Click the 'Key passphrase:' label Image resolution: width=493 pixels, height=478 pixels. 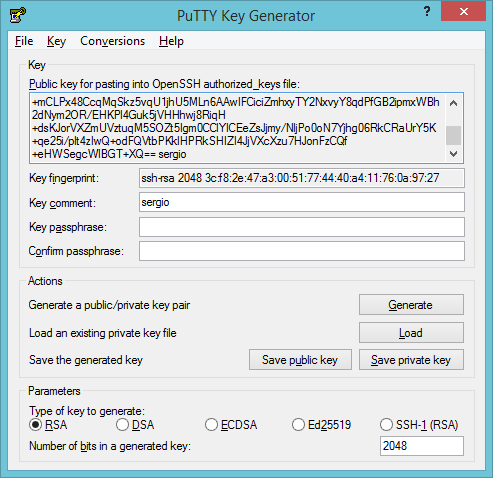point(68,227)
